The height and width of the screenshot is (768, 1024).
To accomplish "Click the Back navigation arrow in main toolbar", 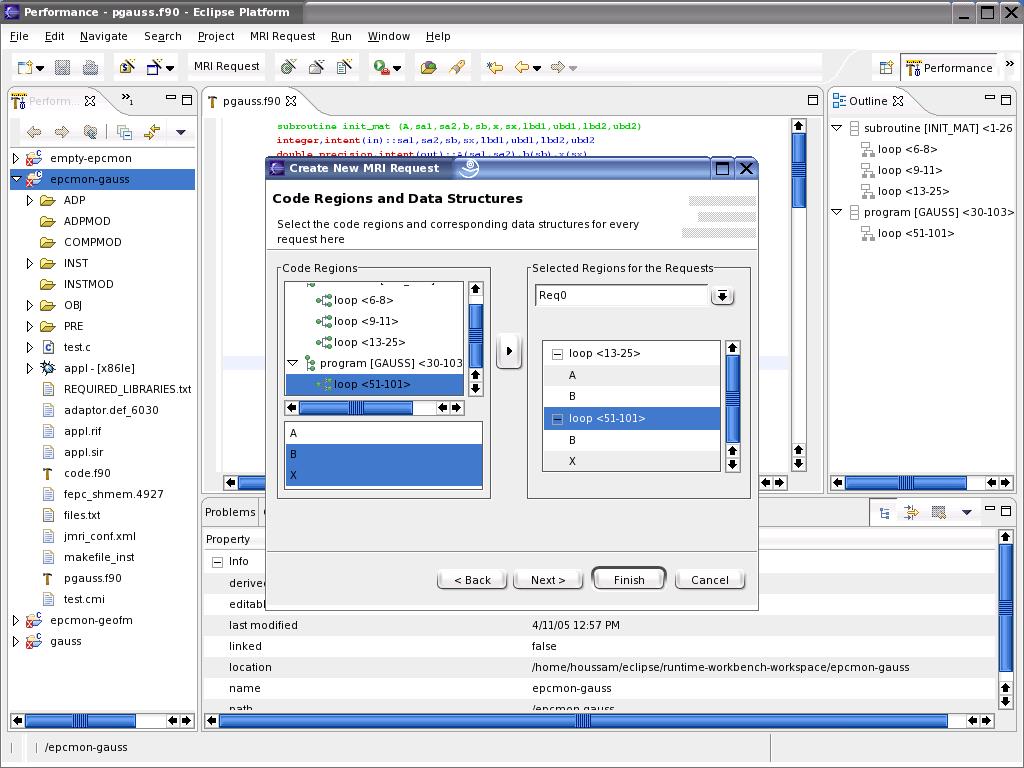I will pos(522,67).
